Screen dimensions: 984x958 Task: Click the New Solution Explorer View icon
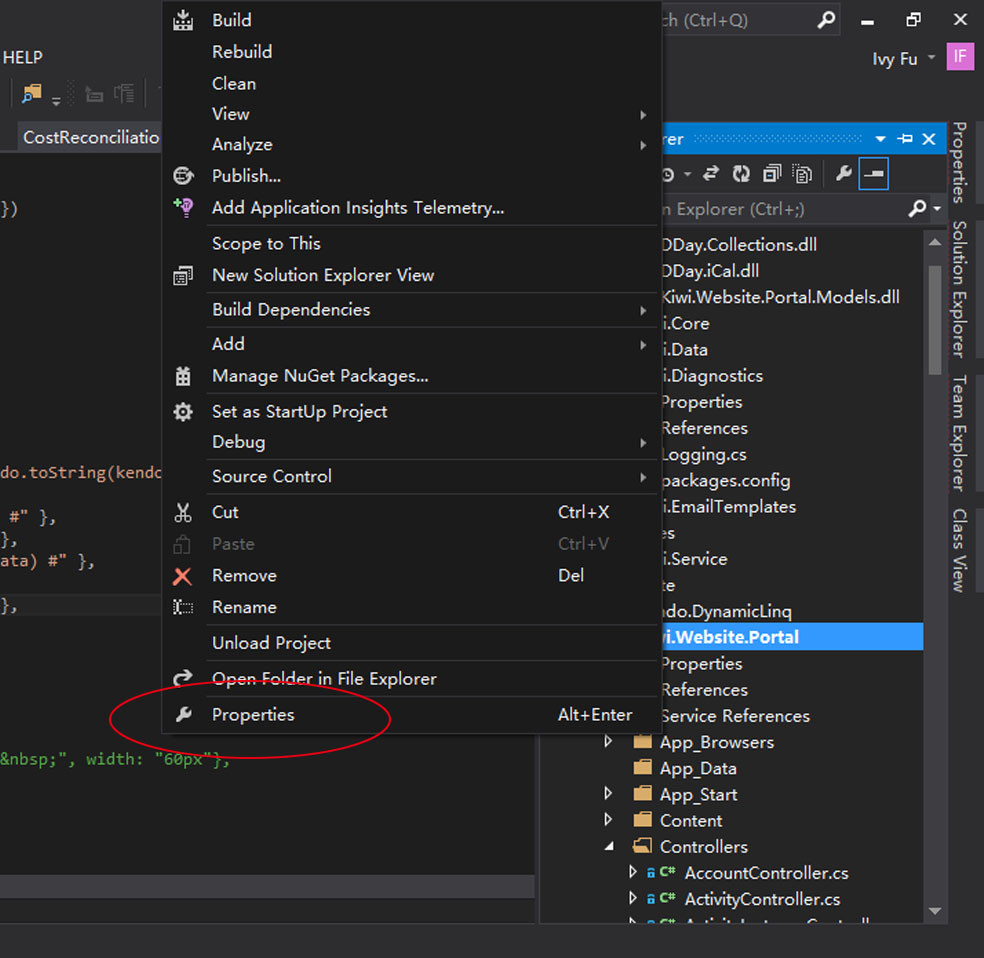(x=183, y=275)
